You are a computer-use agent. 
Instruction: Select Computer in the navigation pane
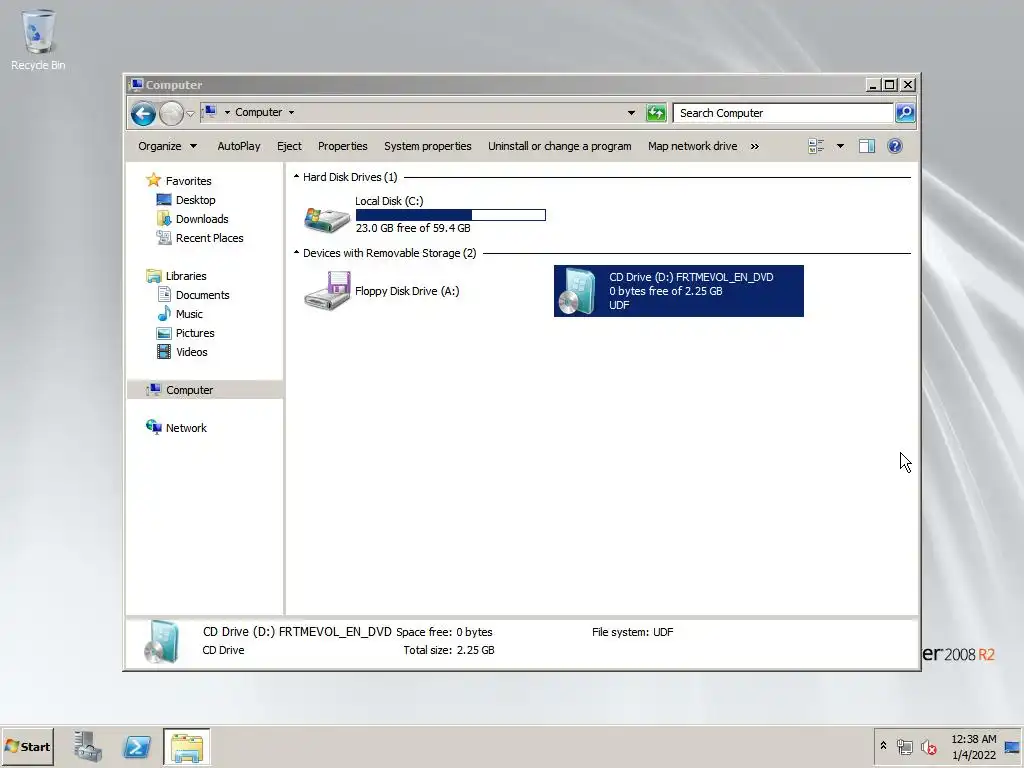189,390
